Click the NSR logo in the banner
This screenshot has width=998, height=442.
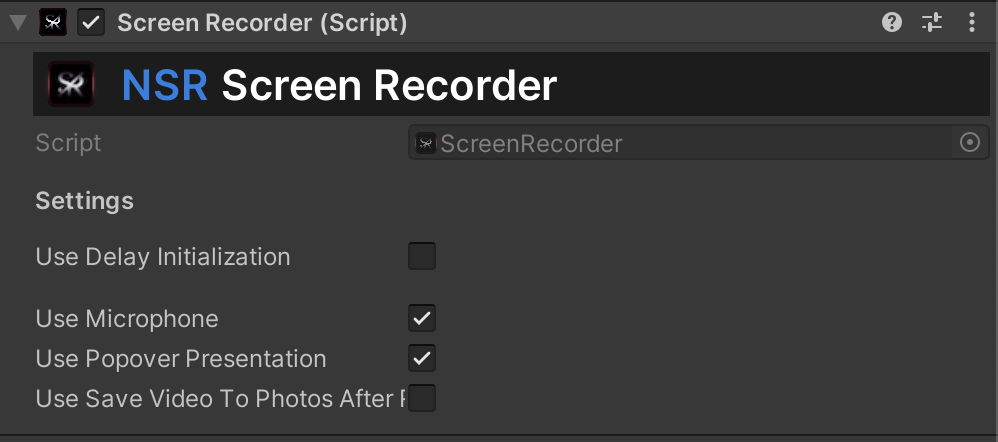[x=71, y=84]
